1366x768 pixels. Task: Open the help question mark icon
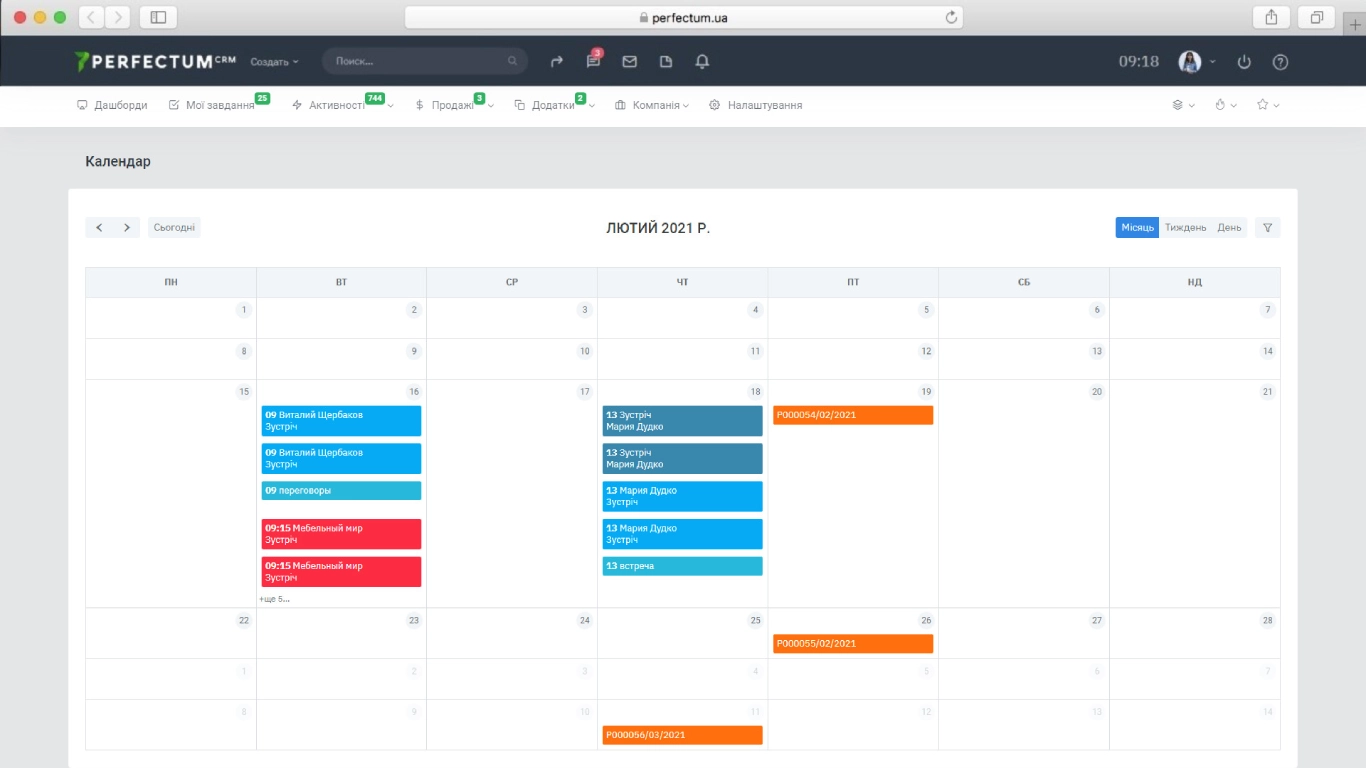pyautogui.click(x=1280, y=62)
